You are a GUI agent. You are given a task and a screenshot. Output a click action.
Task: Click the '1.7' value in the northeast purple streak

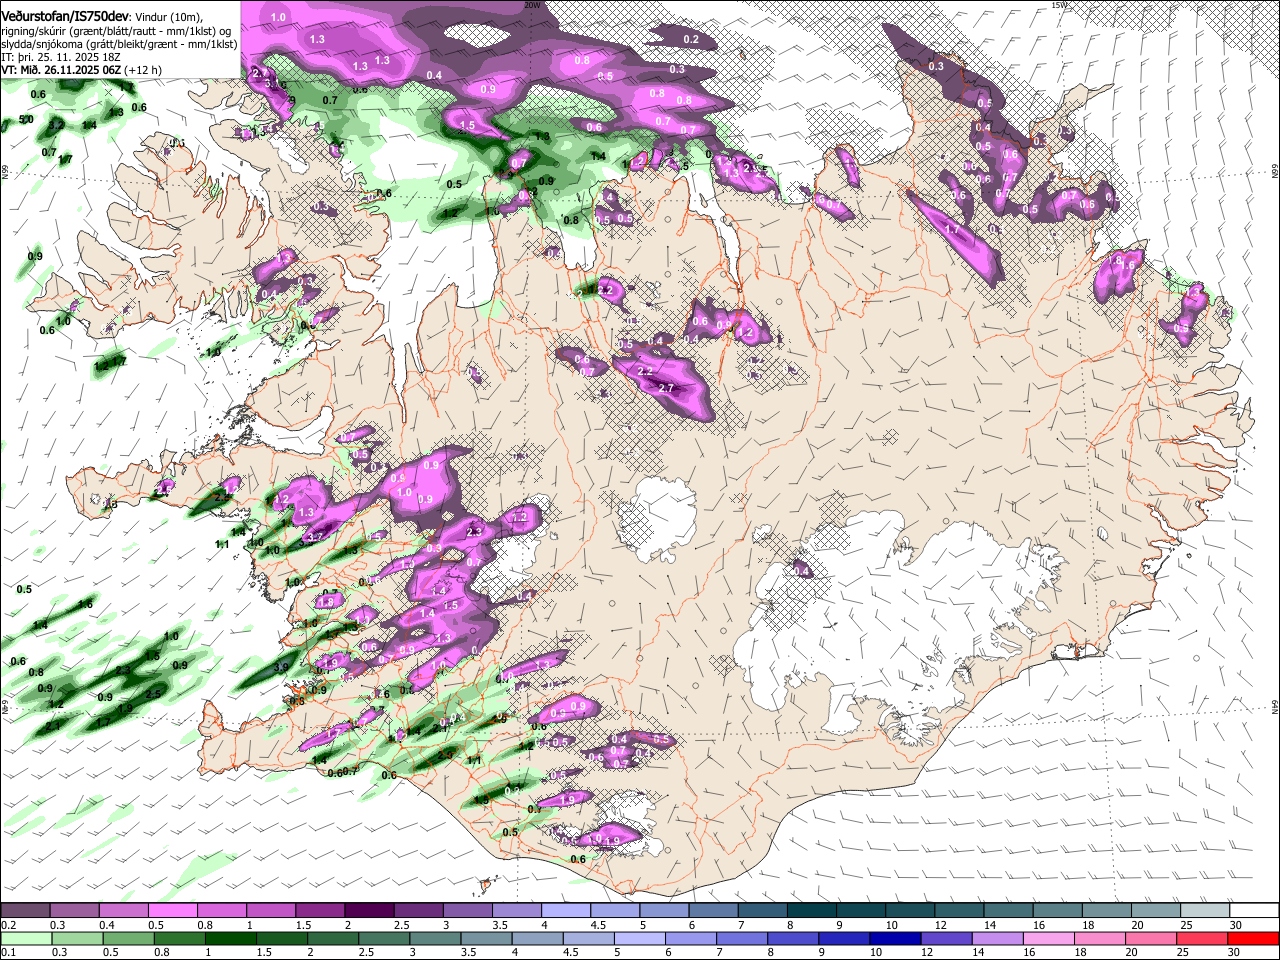click(952, 230)
